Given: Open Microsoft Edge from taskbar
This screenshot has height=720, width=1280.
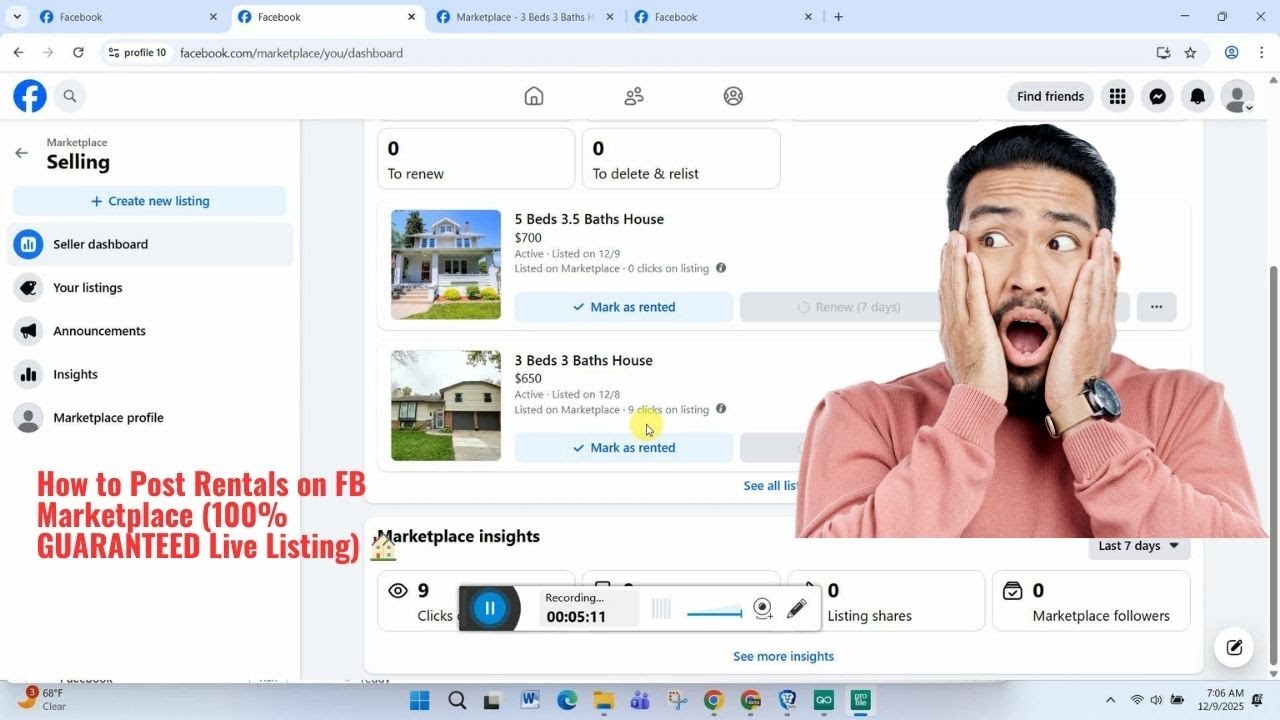Looking at the screenshot, I should (567, 700).
